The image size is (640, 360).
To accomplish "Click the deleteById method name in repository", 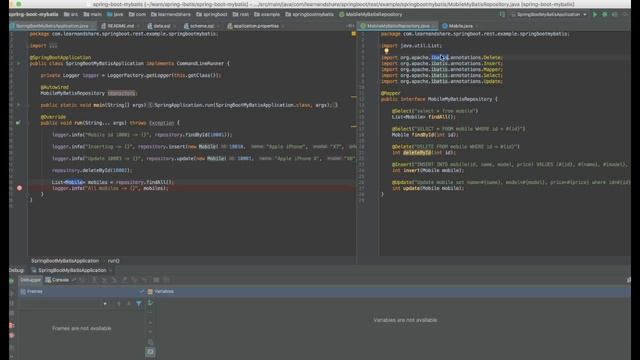I will click(417, 153).
